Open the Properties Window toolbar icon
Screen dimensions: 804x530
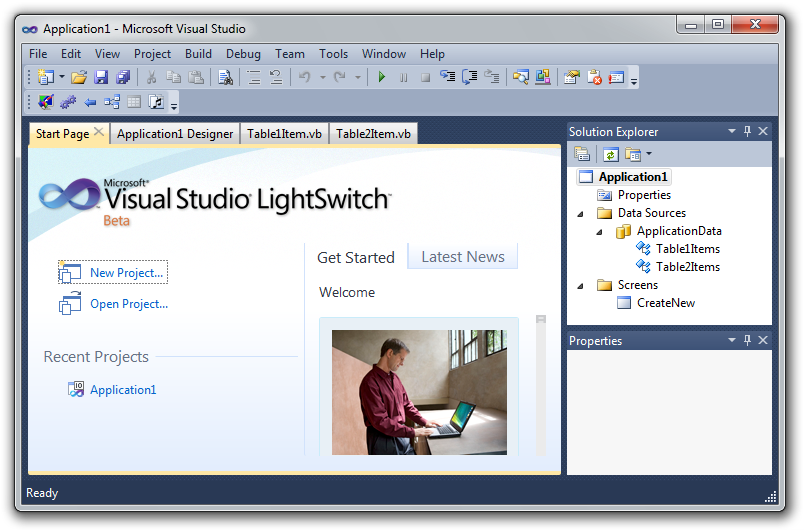click(571, 77)
